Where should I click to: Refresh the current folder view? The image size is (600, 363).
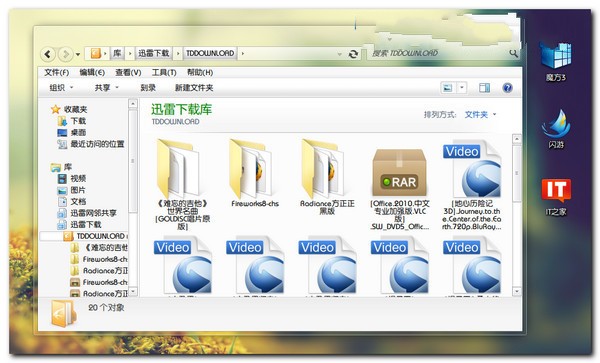[353, 54]
